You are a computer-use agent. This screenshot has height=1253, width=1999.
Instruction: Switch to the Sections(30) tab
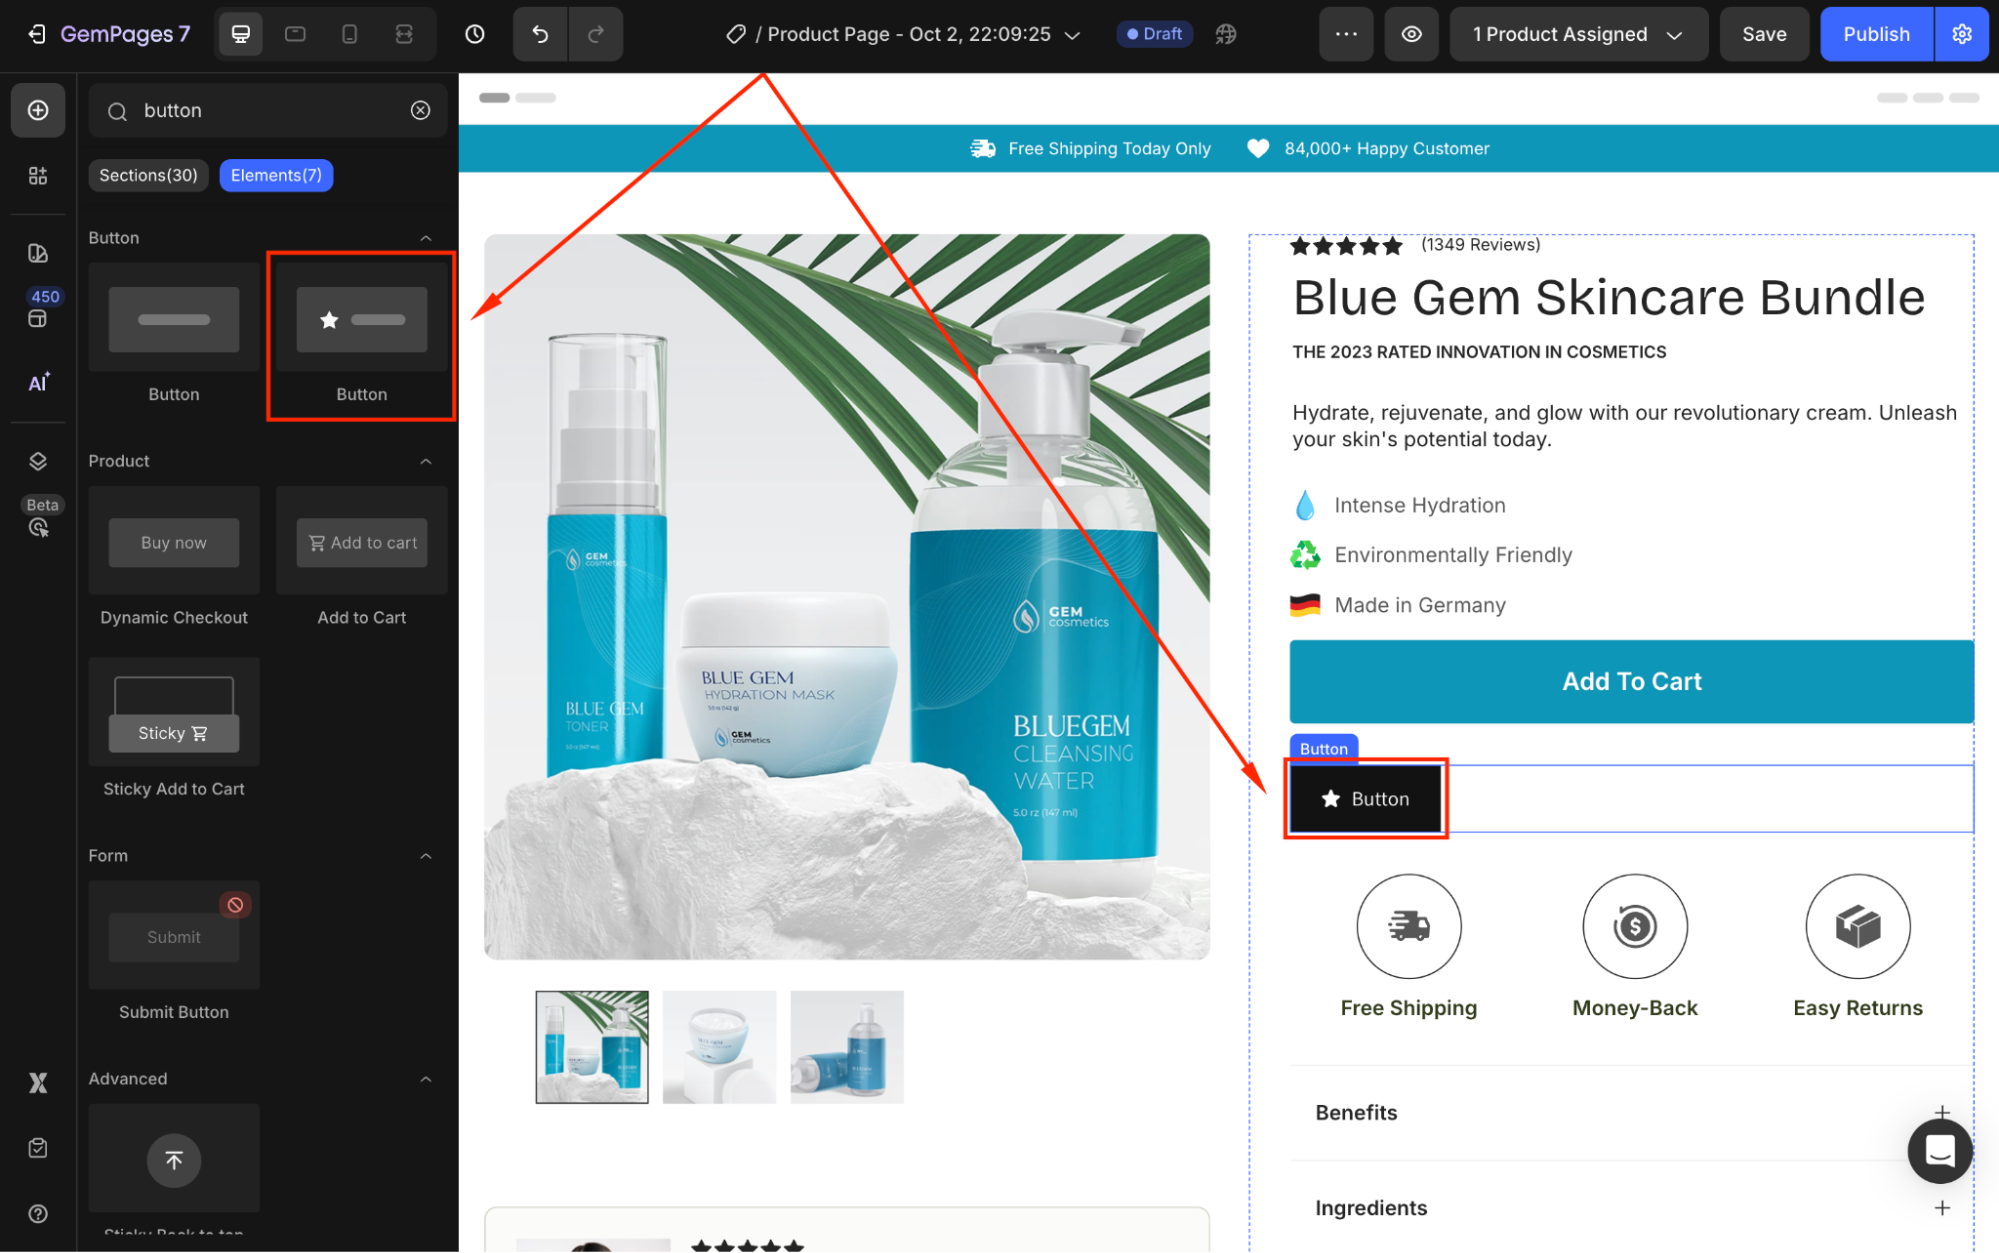click(148, 175)
